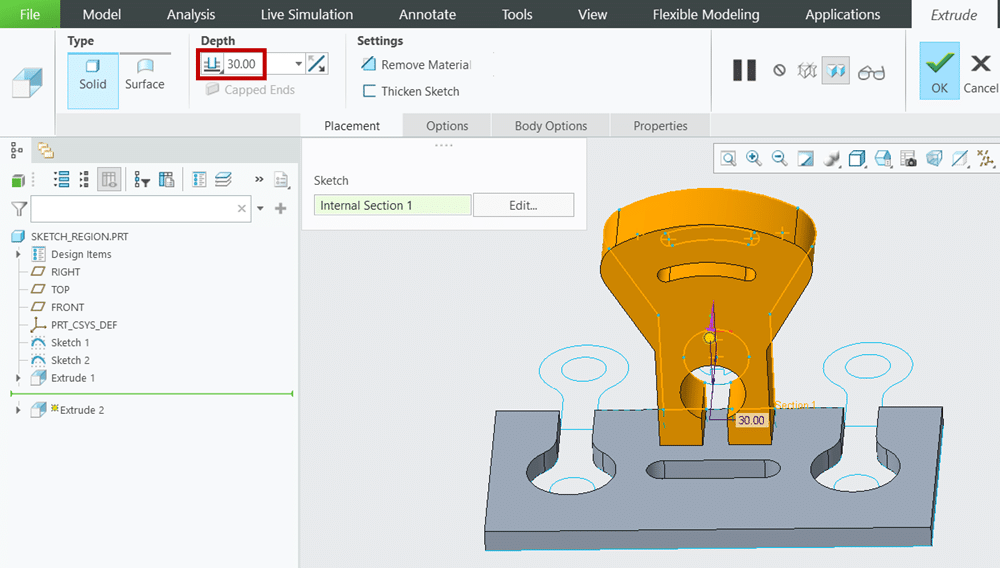Click the tree filter funnel icon
The height and width of the screenshot is (568, 1000).
click(x=19, y=208)
